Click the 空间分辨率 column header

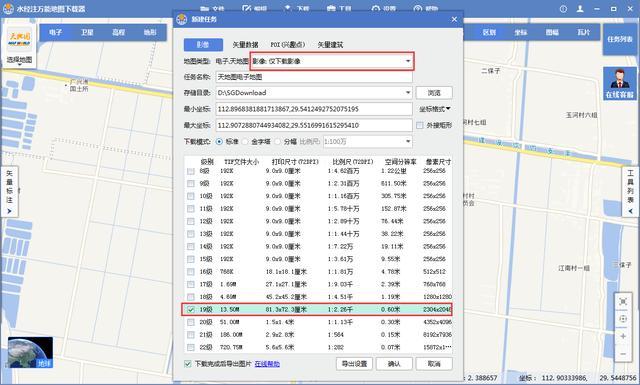(x=400, y=162)
